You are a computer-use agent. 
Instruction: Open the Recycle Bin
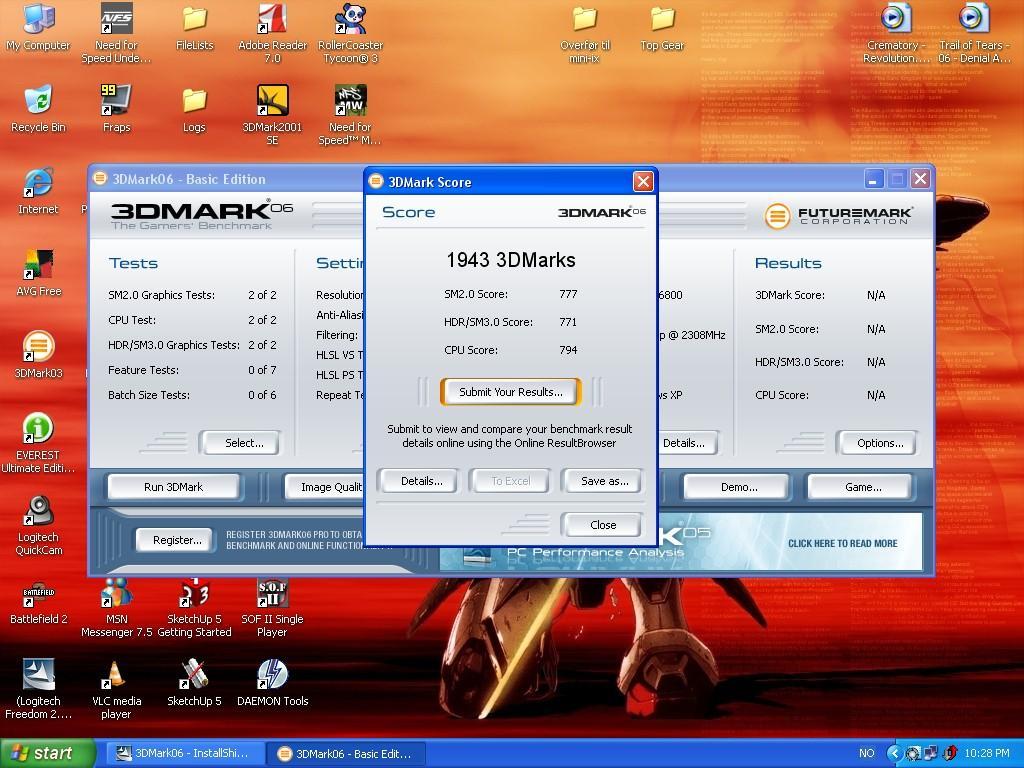[39, 109]
